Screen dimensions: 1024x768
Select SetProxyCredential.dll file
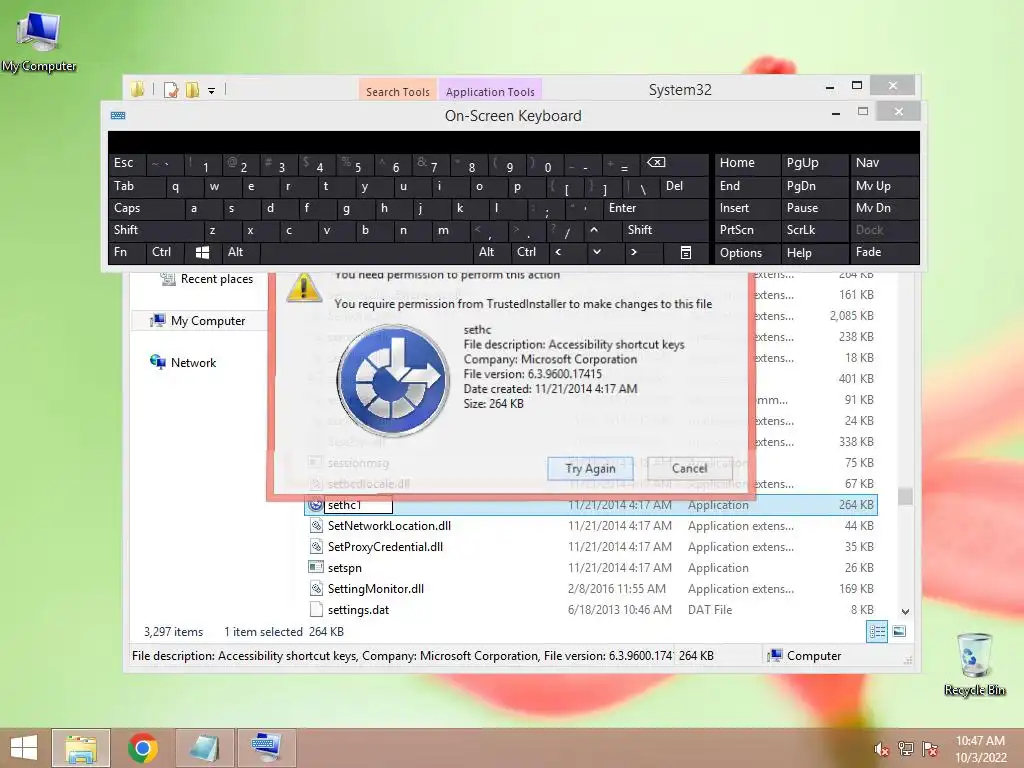tap(591, 547)
